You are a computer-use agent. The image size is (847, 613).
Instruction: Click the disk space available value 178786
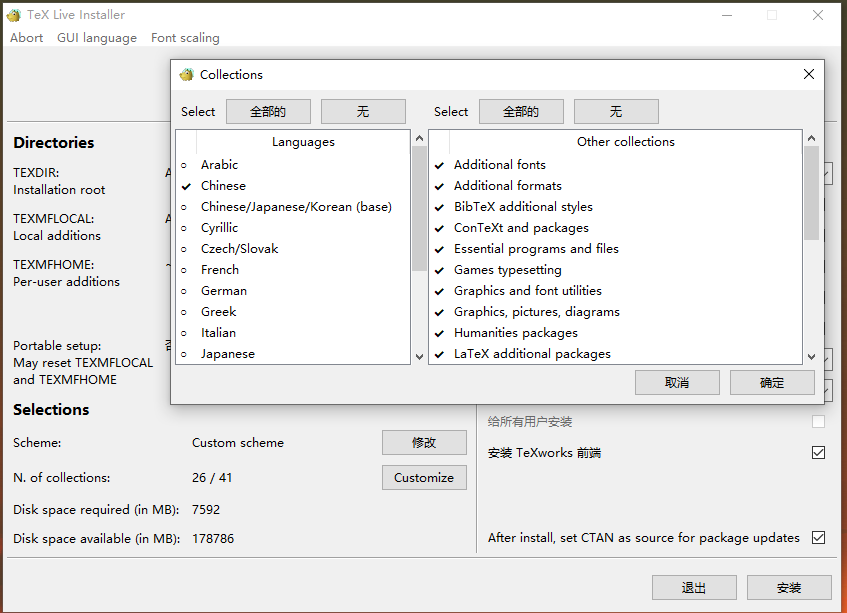(x=213, y=539)
